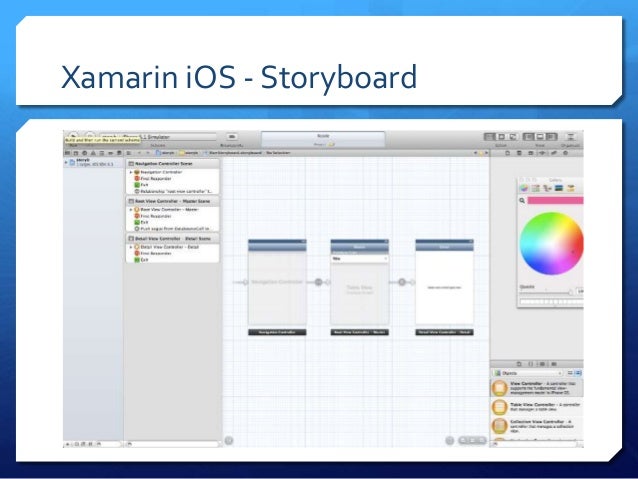
Task: Expand the project root in navigator
Action: coord(66,162)
